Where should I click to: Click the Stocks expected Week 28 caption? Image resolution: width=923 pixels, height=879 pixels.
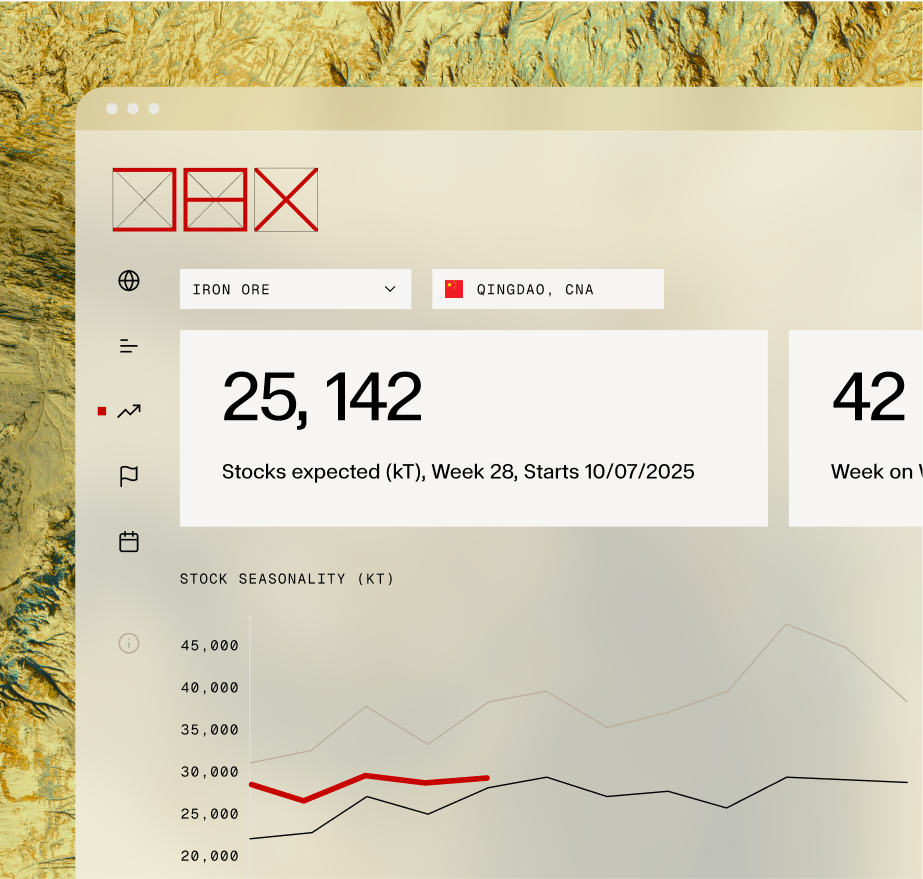[x=458, y=472]
